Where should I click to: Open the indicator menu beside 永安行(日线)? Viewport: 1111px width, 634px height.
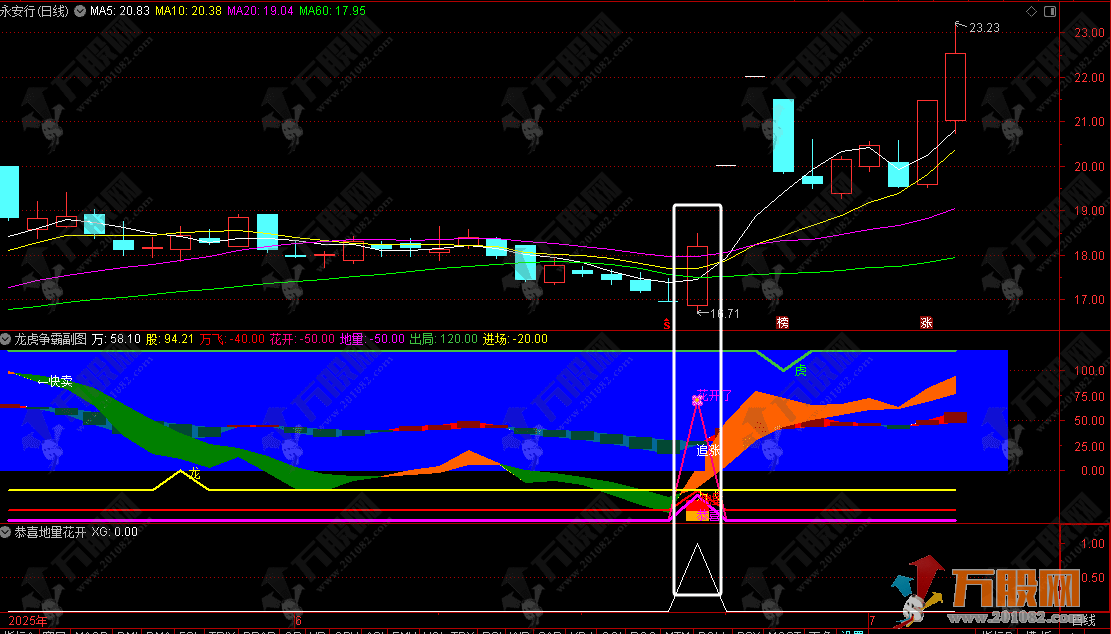79,11
